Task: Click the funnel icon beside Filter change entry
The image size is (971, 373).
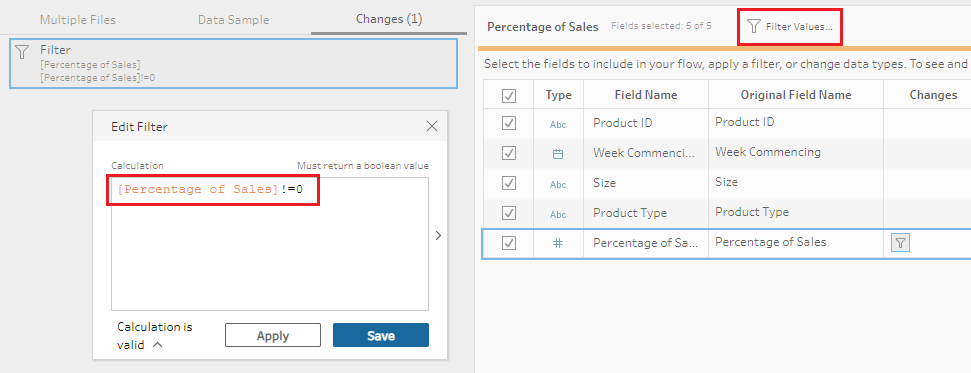Action: [22, 51]
